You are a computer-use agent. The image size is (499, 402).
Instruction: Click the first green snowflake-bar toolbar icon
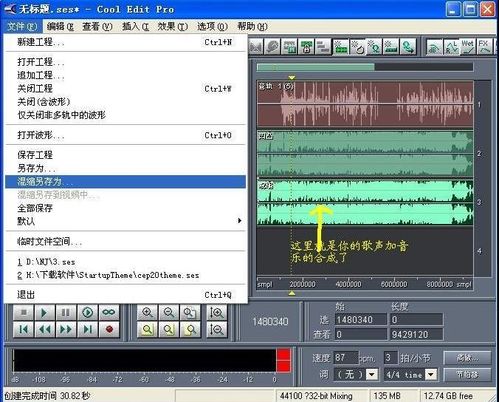pos(341,47)
